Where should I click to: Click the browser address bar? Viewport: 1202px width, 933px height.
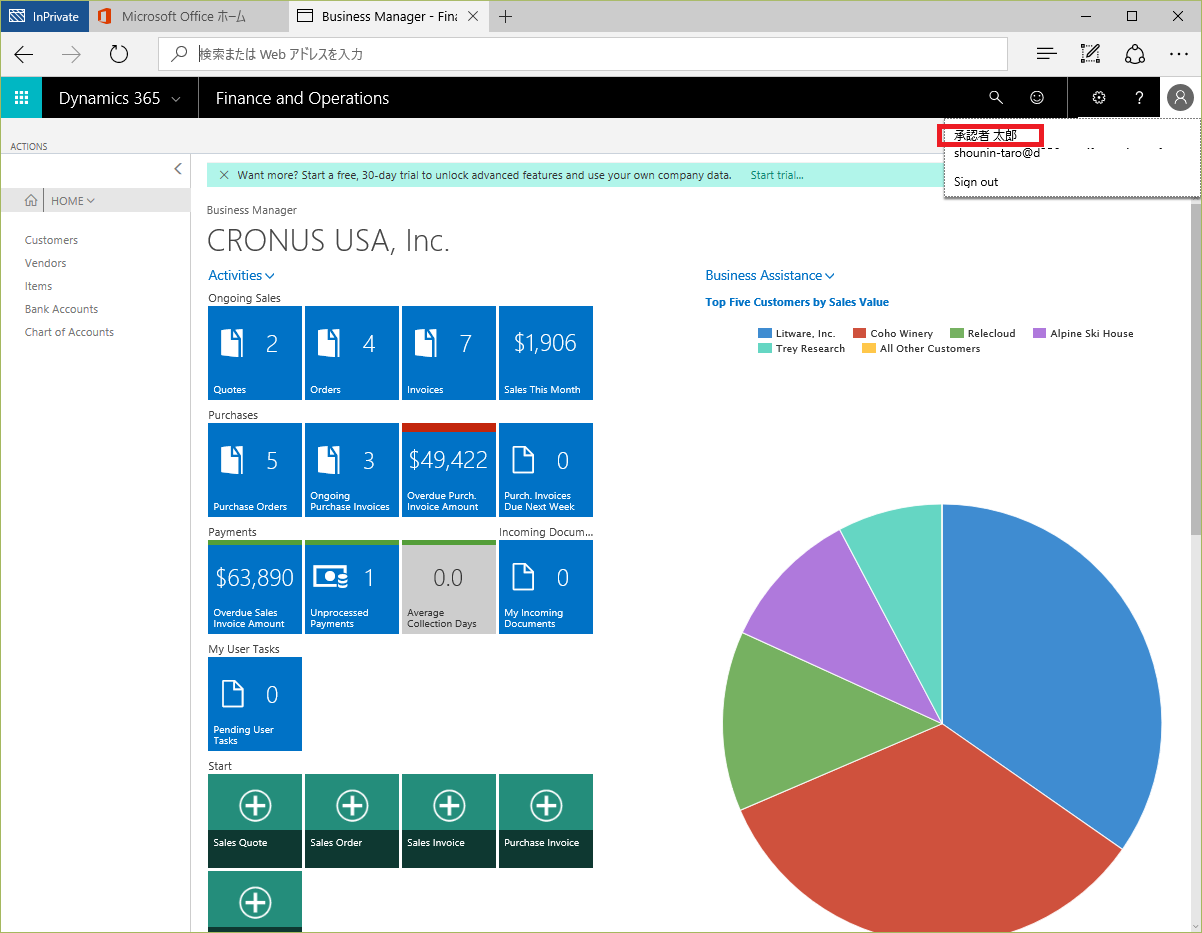tap(583, 54)
